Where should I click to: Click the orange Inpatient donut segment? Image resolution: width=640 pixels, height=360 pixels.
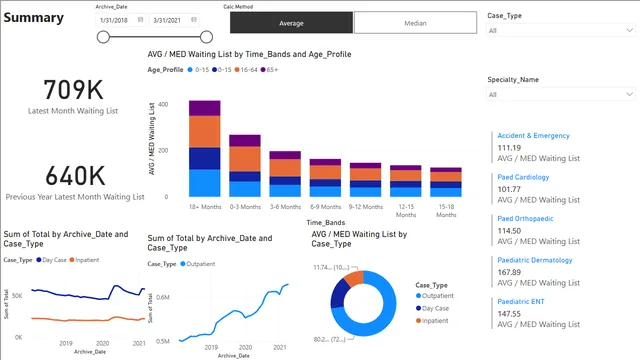[x=355, y=278]
